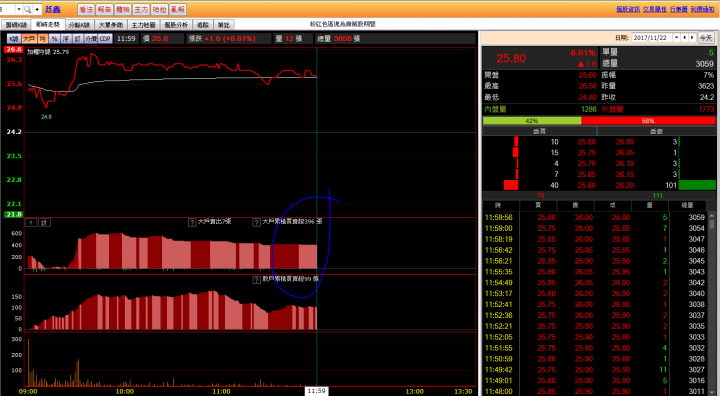Open the stock code dropdown arrow
720x396 pixels.
tap(19, 9)
